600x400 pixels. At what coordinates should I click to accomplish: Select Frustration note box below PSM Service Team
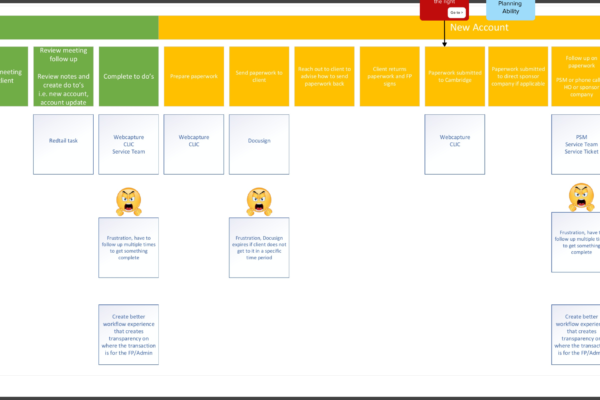coord(576,242)
